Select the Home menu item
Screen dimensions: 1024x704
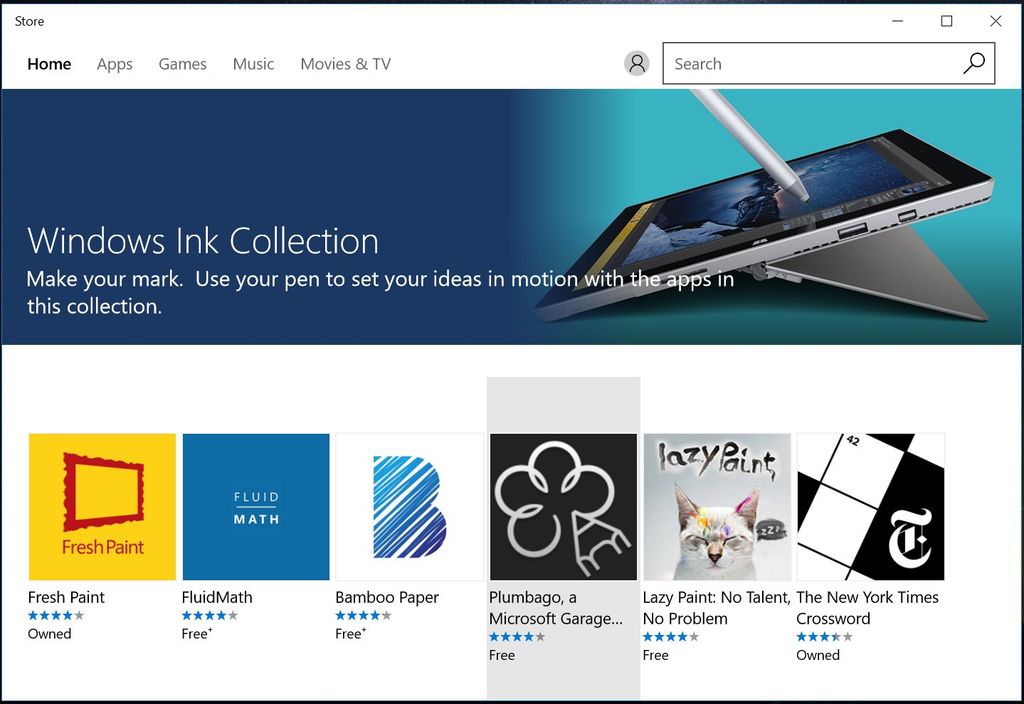coord(49,64)
